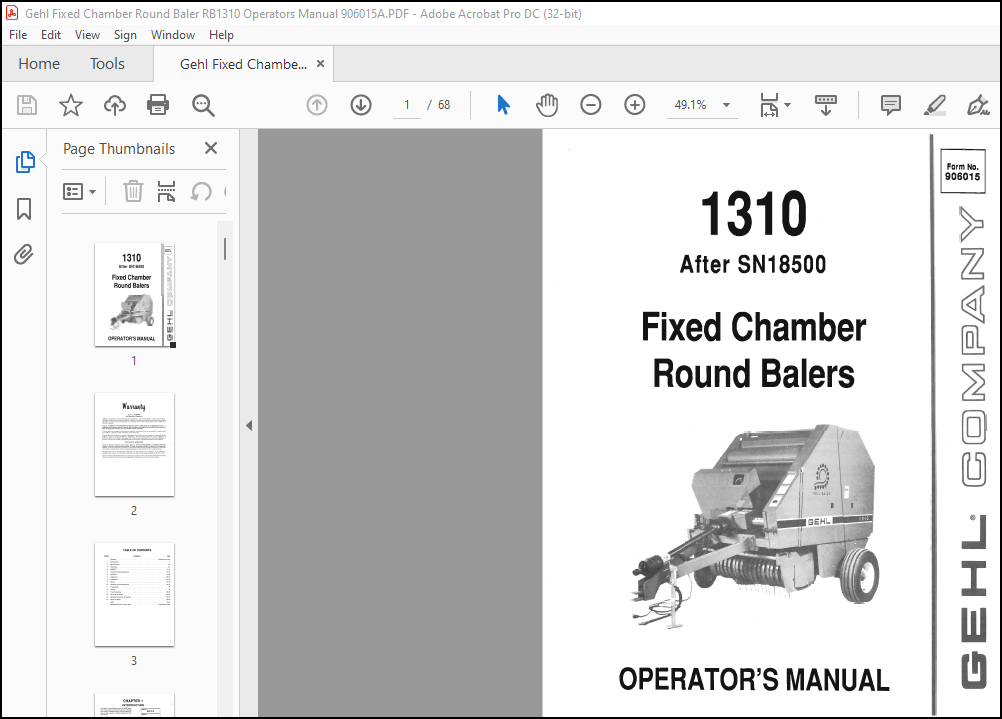Image resolution: width=1002 pixels, height=719 pixels.
Task: Open the thumbnails options dropdown
Action: click(x=79, y=191)
